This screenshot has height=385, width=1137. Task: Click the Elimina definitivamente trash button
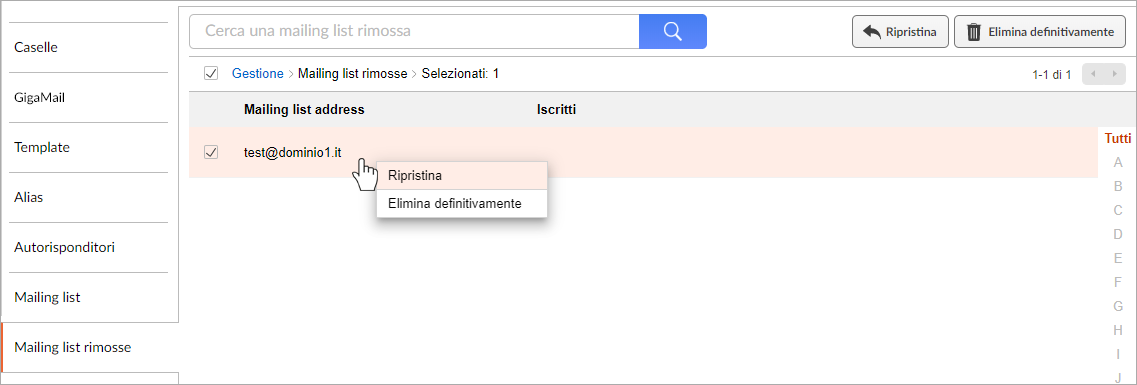[x=1040, y=32]
